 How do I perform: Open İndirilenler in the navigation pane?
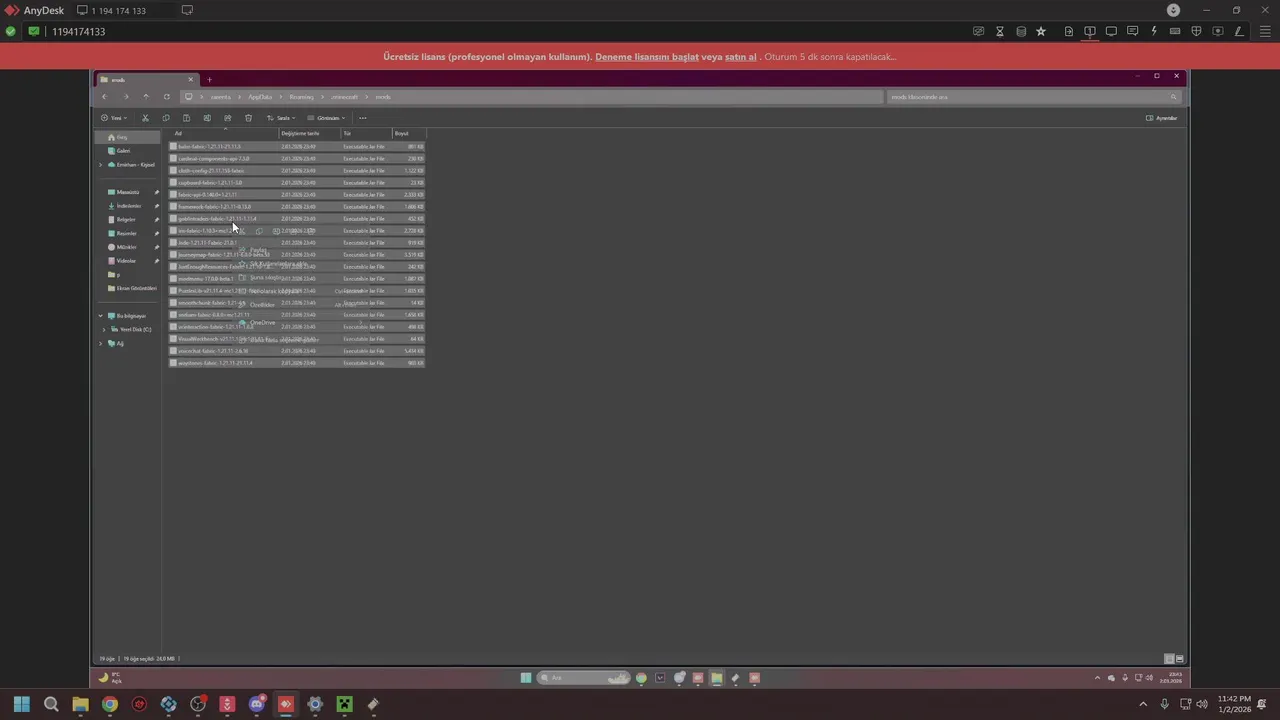click(129, 206)
